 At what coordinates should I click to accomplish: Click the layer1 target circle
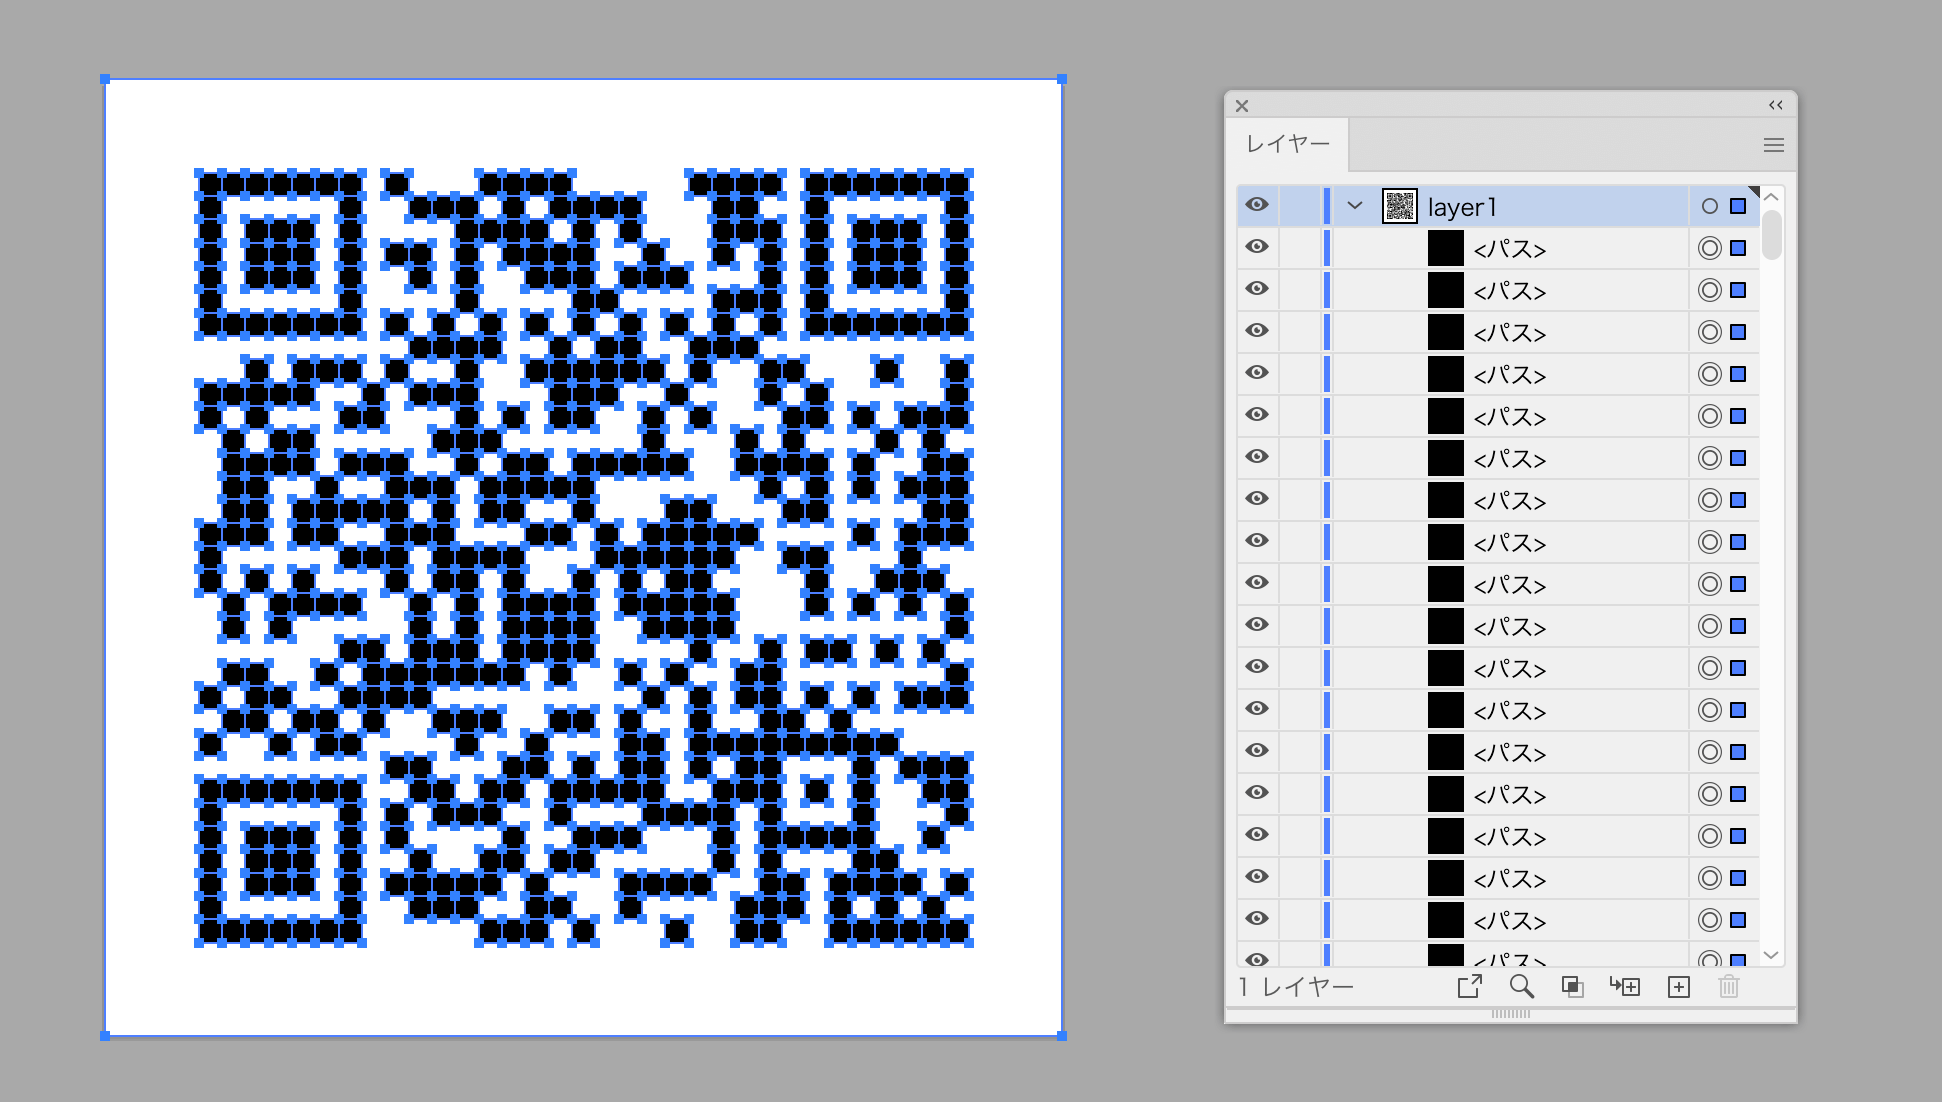(1710, 206)
